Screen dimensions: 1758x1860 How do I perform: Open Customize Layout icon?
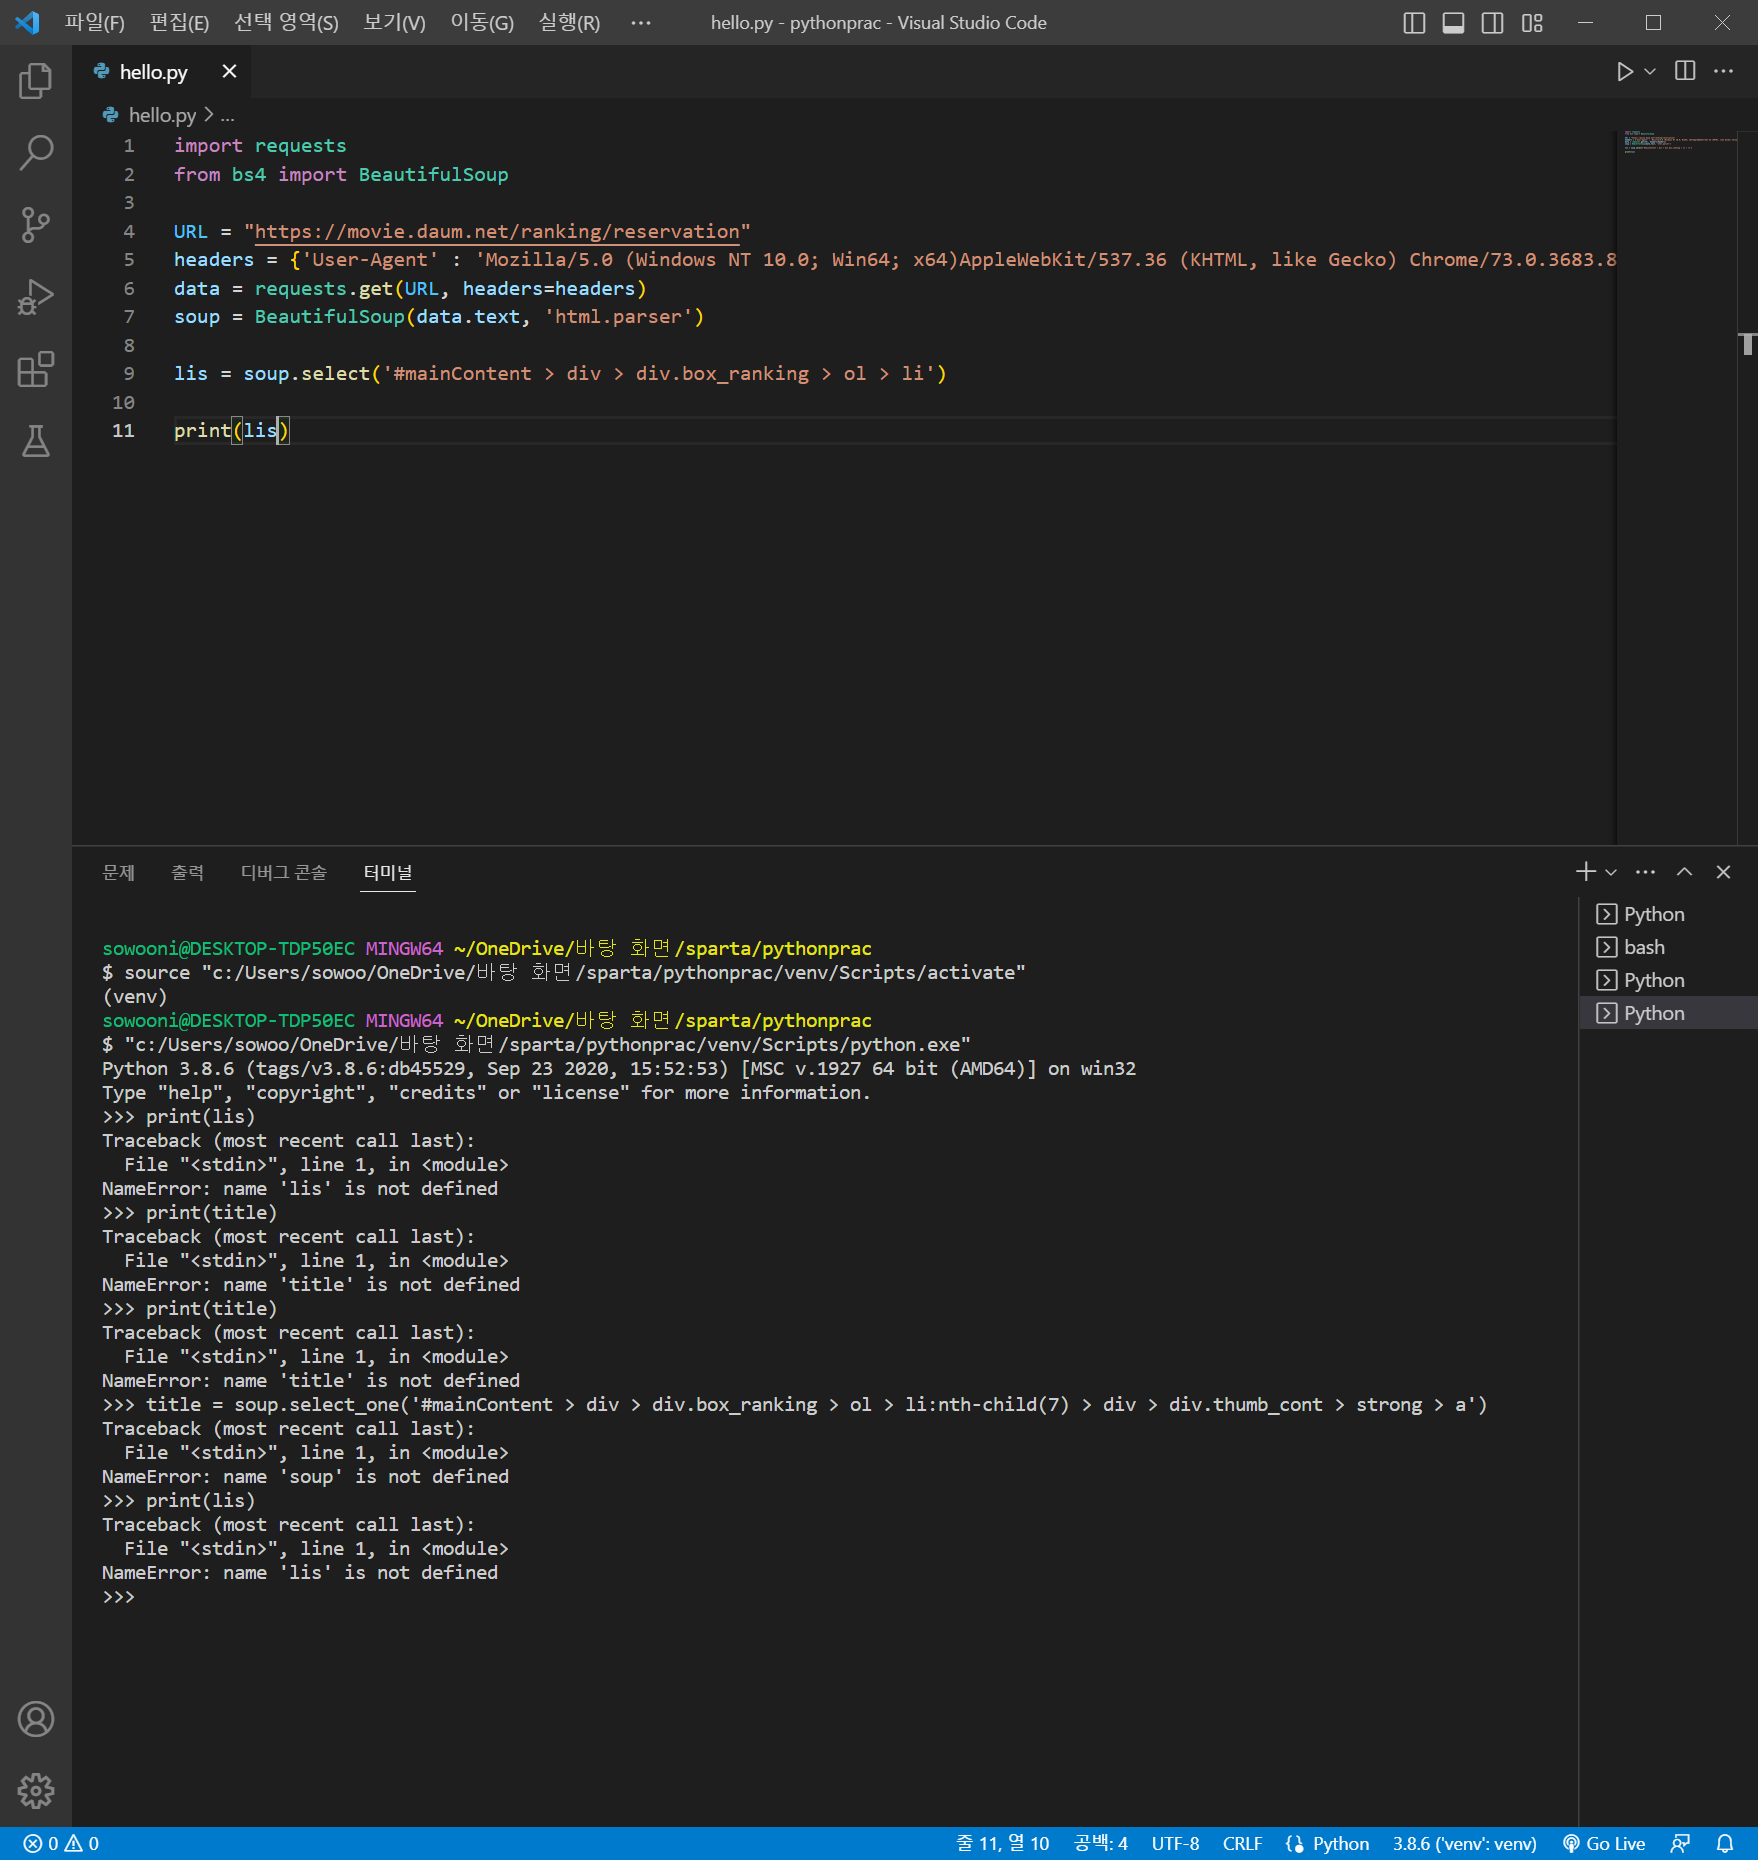[x=1532, y=22]
